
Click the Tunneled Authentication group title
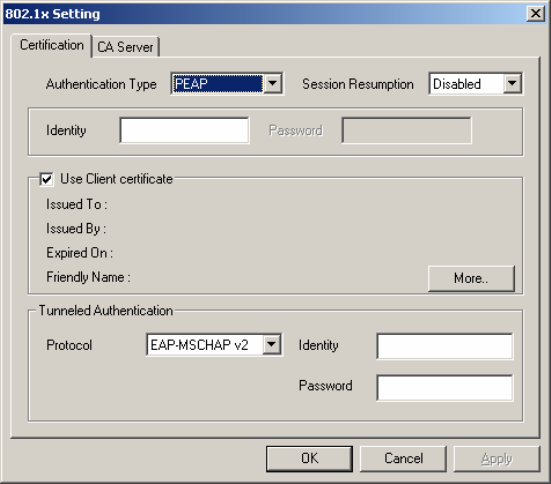106,311
